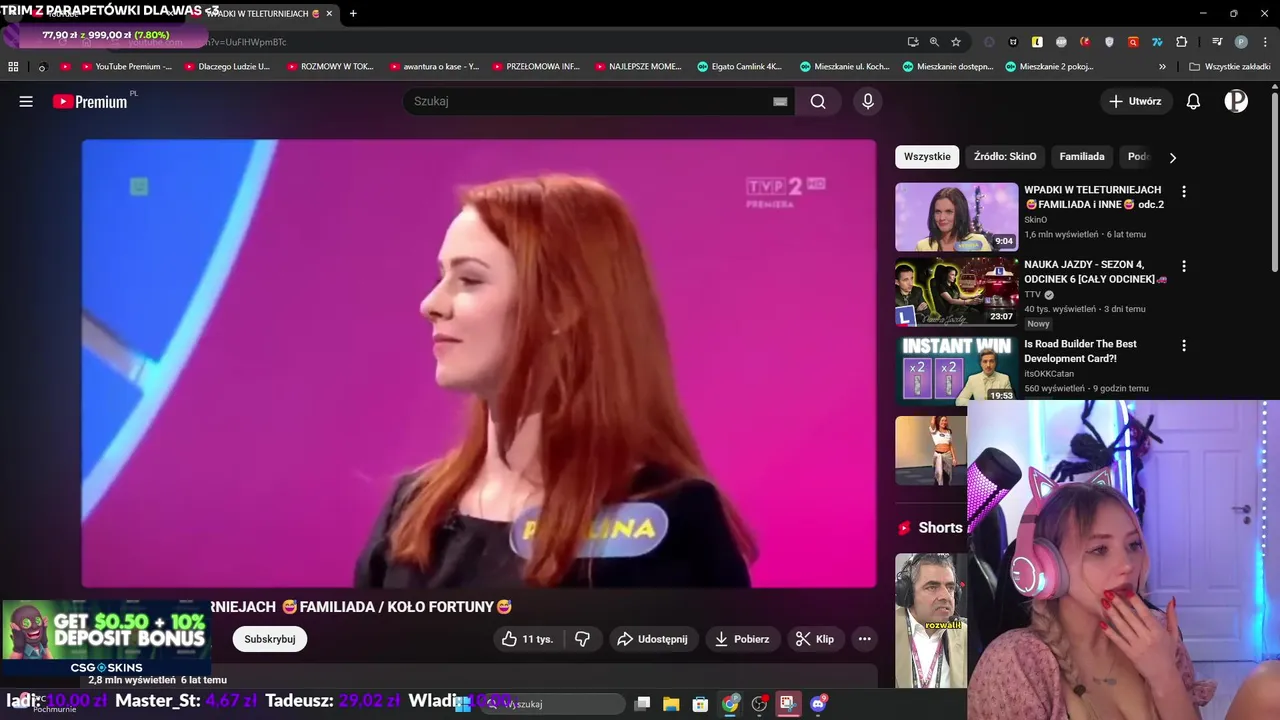Click the search magnifier button
This screenshot has height=720, width=1280.
coord(818,101)
